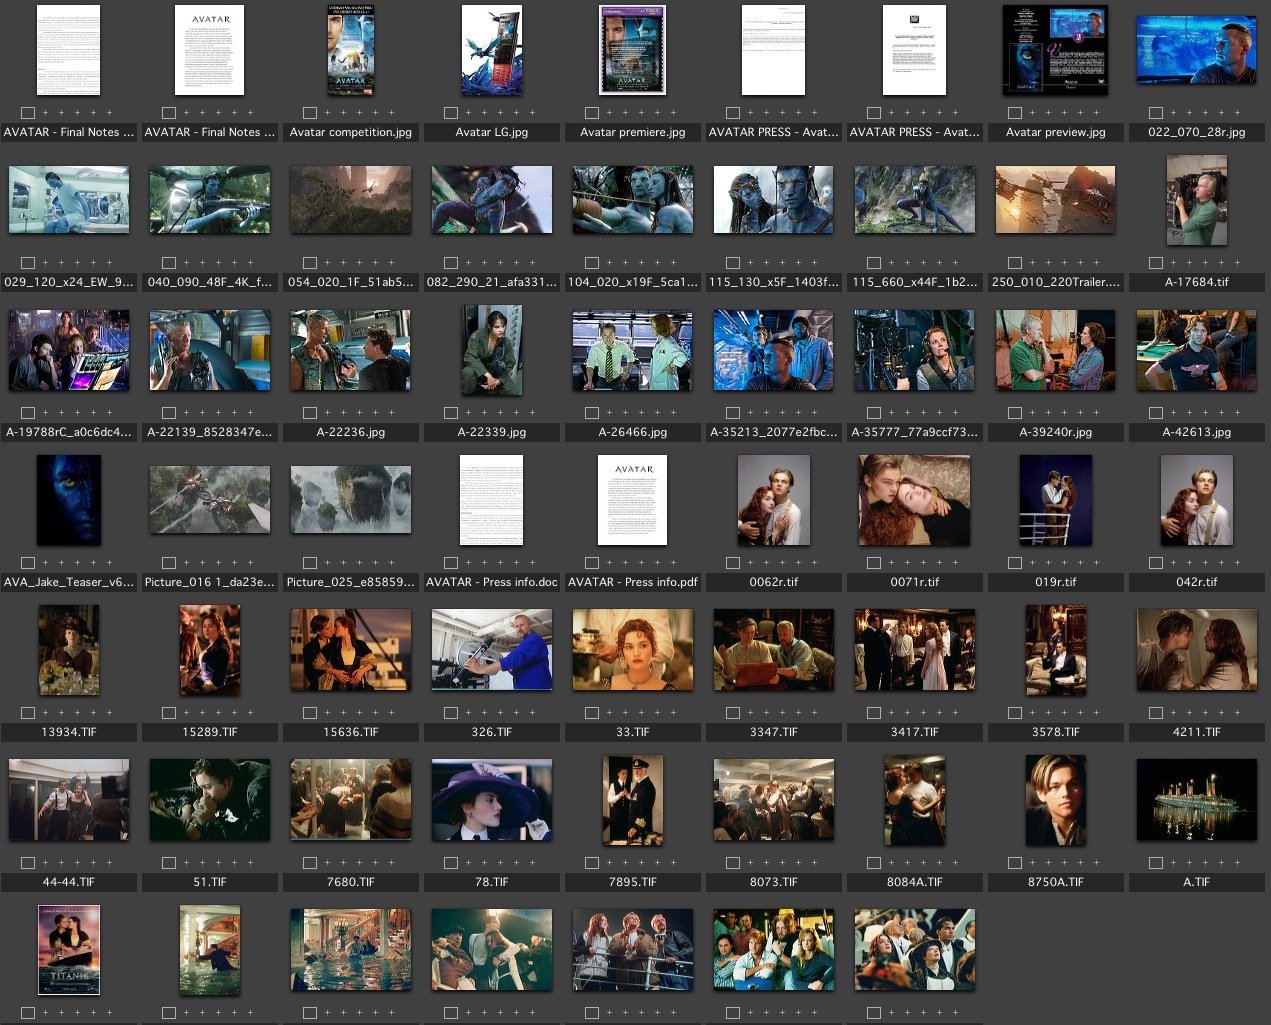Tick the 7895.TIF checkbox
Screen dimensions: 1271x1025
coord(592,863)
